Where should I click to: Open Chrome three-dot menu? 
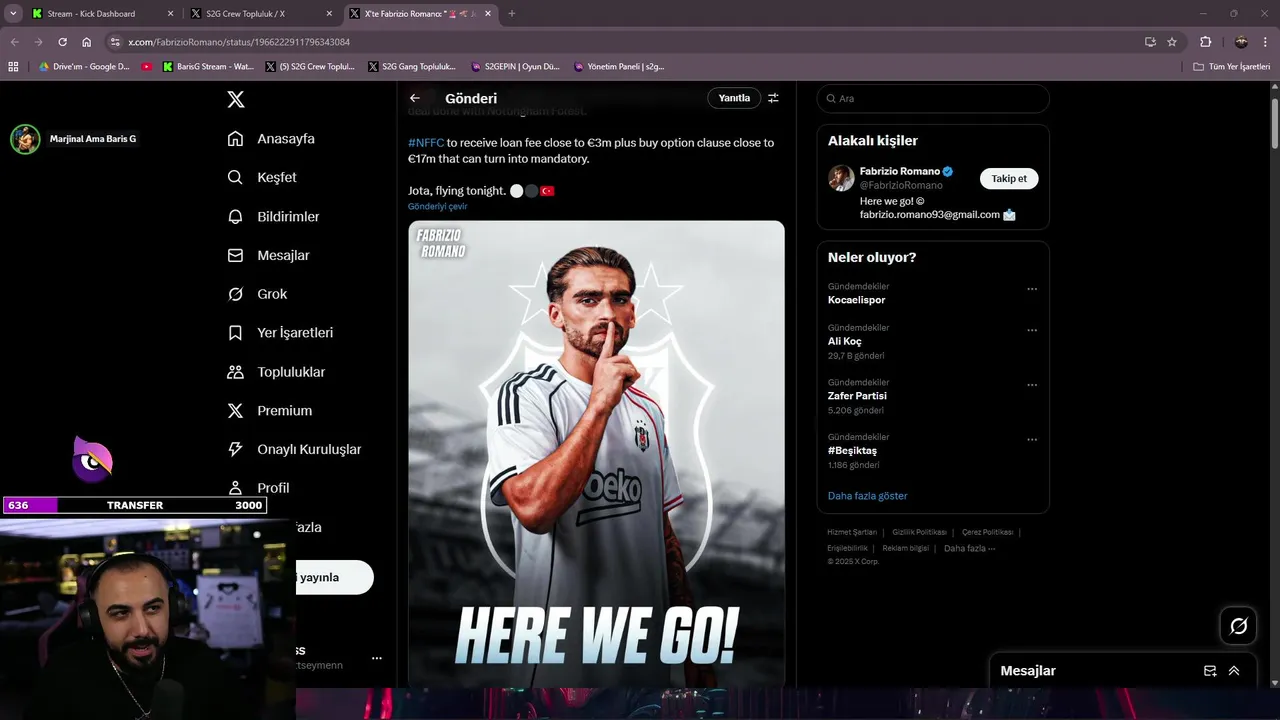1266,42
